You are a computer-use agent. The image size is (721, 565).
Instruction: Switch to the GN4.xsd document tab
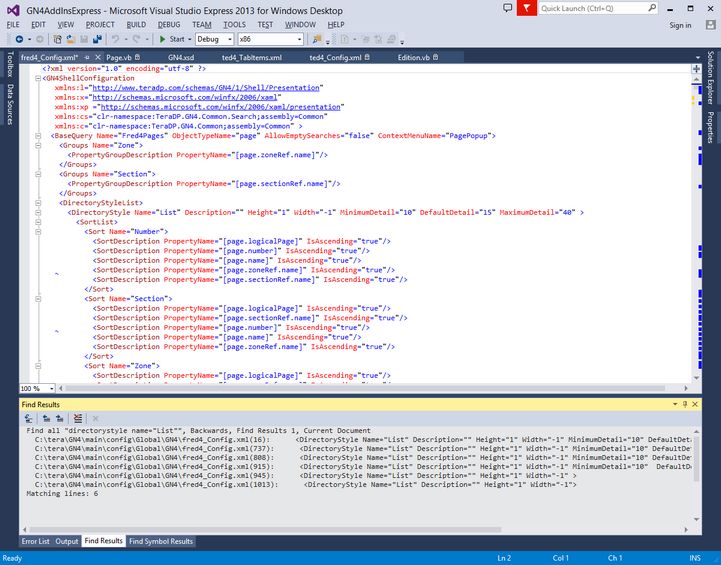click(181, 57)
